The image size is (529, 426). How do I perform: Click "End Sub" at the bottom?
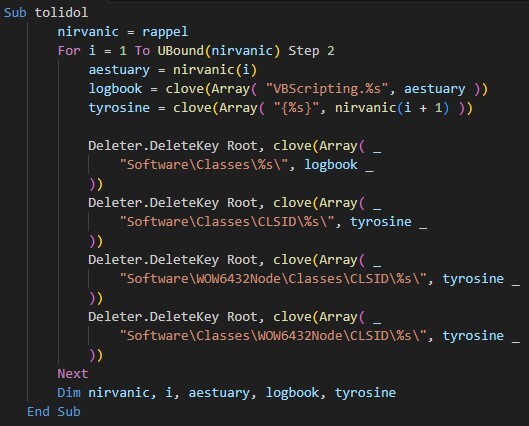(x=54, y=412)
